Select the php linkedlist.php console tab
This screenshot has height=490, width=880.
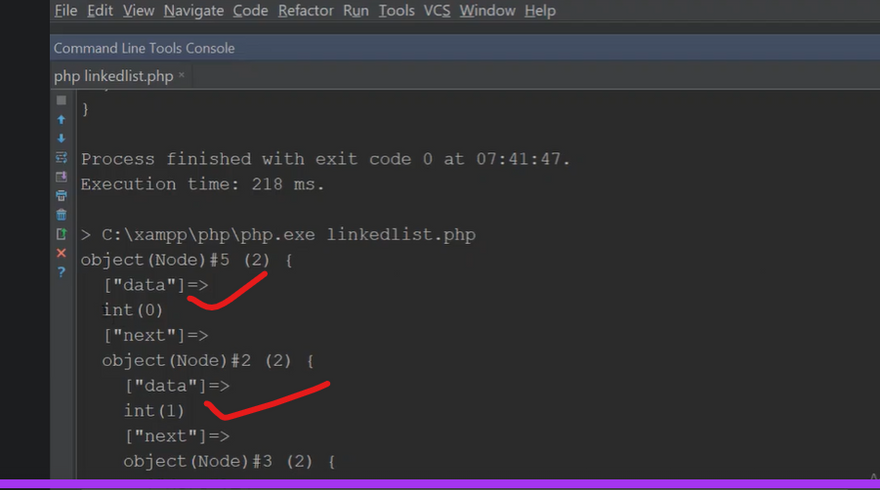pyautogui.click(x=113, y=76)
